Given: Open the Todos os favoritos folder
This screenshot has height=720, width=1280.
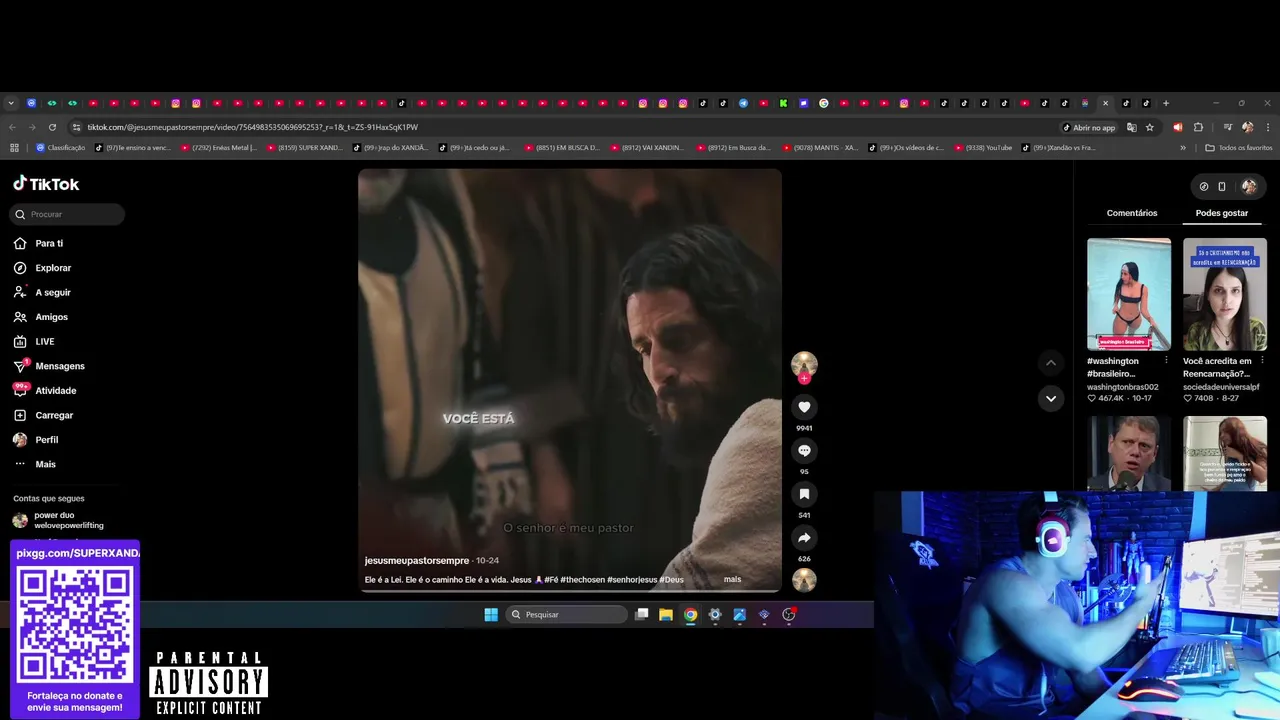Looking at the screenshot, I should [x=1239, y=148].
